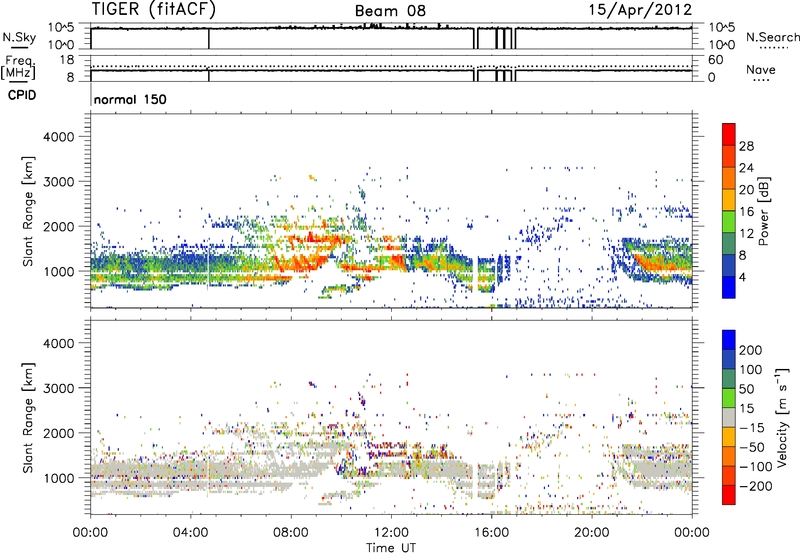
Task: Click the yellow 16–20 dB Power color bar segment
Action: tap(729, 199)
